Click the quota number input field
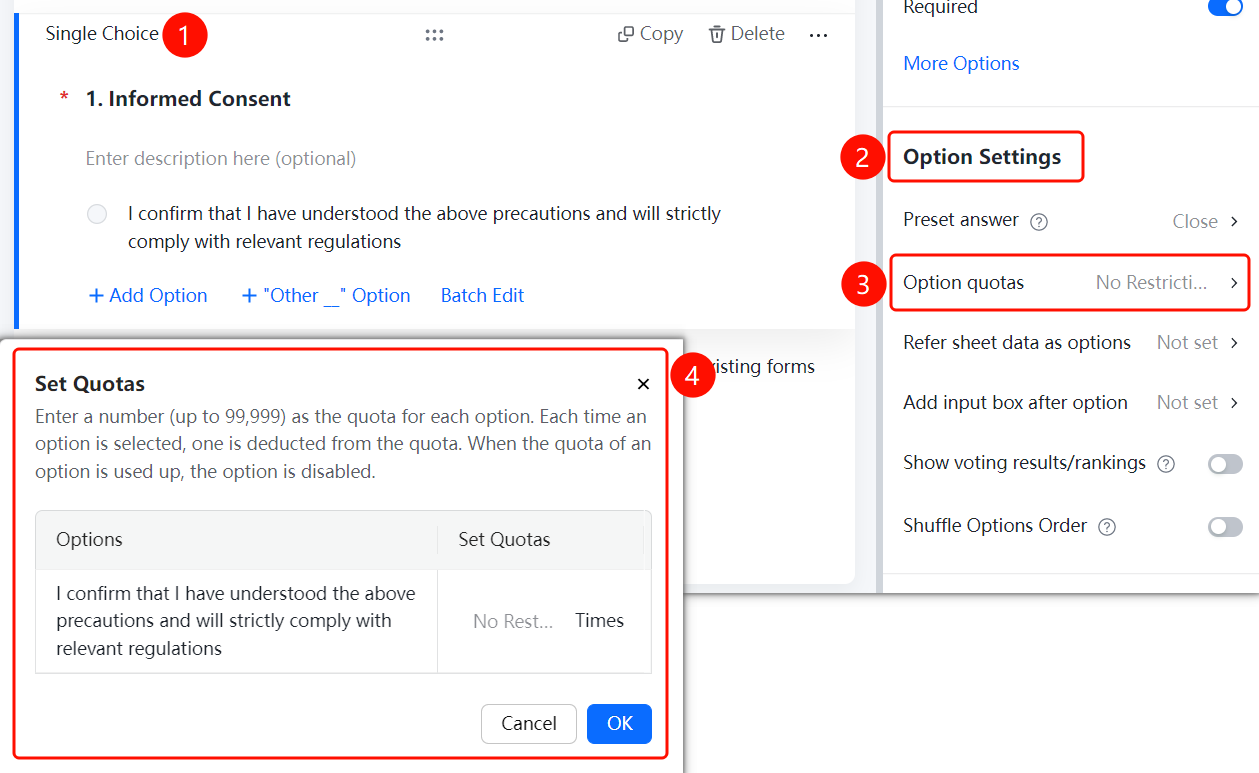The height and width of the screenshot is (773, 1259). [512, 621]
